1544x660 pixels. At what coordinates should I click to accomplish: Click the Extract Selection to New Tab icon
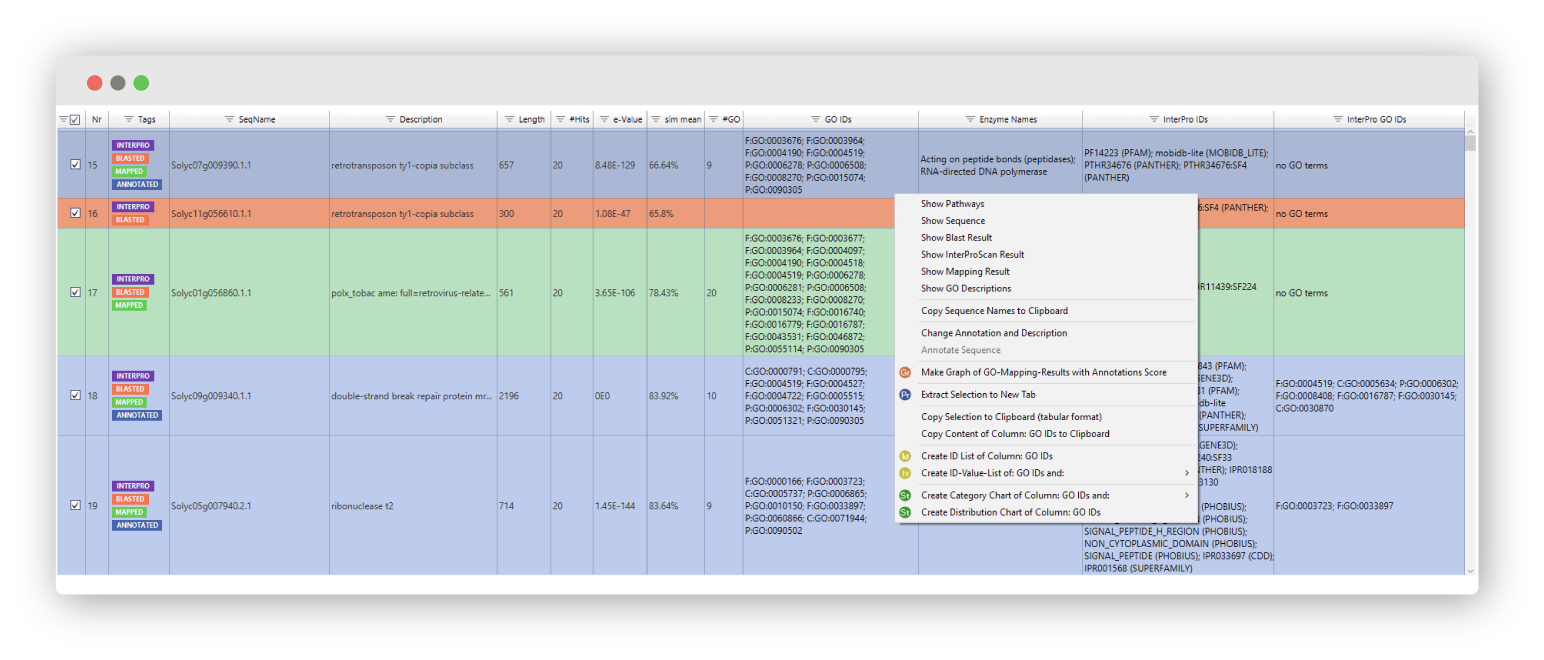point(905,394)
